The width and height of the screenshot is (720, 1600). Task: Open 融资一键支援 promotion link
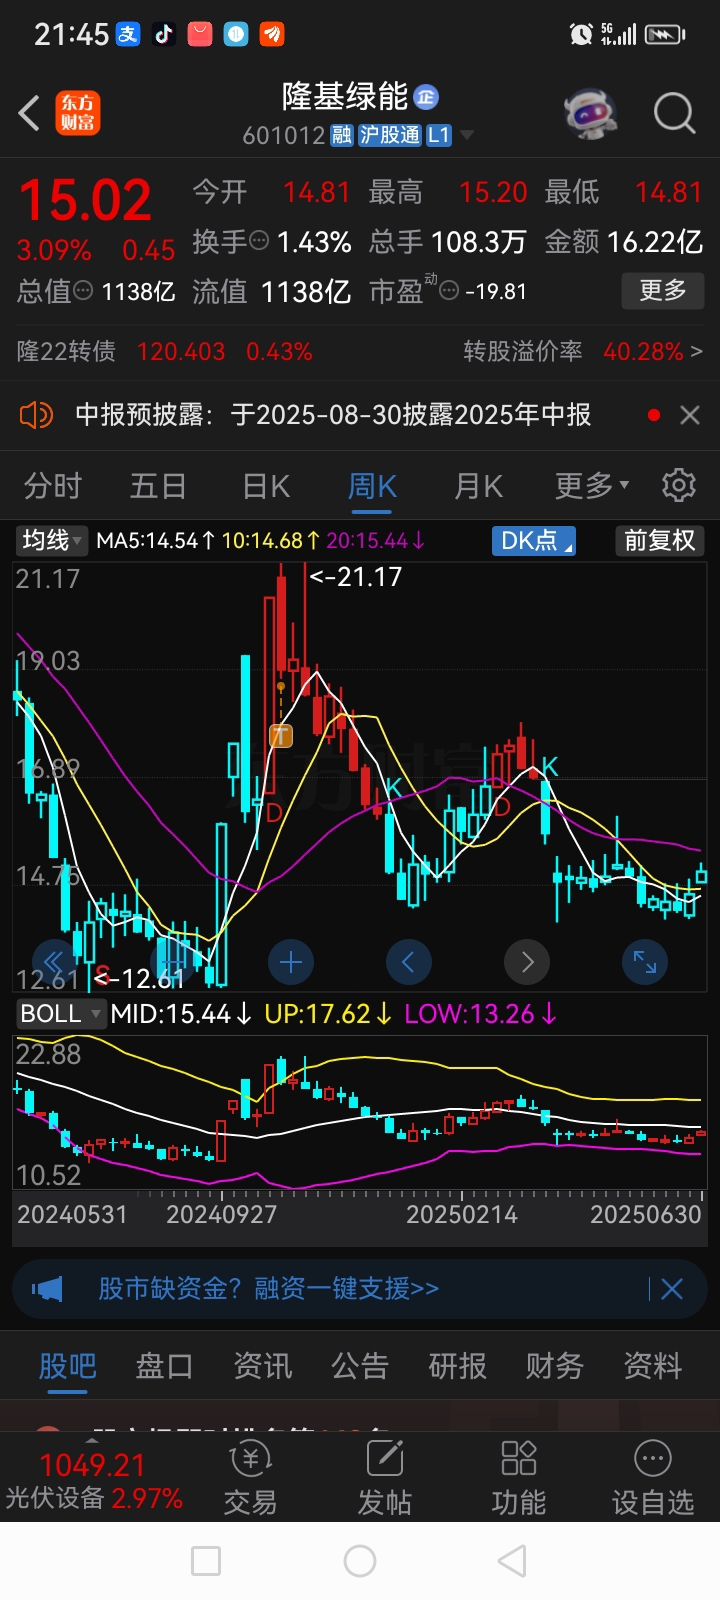[x=268, y=1289]
